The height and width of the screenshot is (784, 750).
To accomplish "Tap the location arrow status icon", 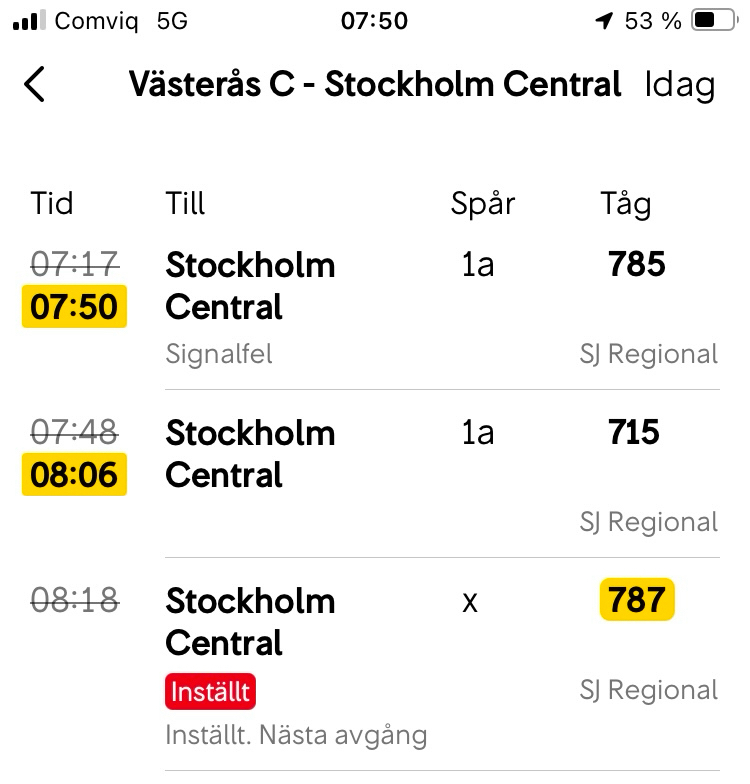I will [x=603, y=21].
